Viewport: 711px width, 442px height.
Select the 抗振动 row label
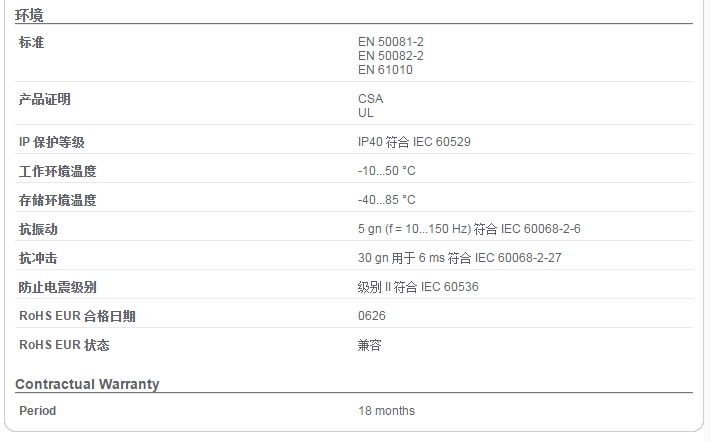(38, 229)
